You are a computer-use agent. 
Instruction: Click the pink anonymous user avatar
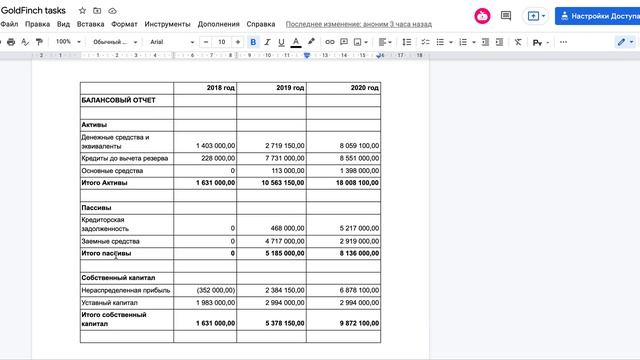[x=482, y=16]
